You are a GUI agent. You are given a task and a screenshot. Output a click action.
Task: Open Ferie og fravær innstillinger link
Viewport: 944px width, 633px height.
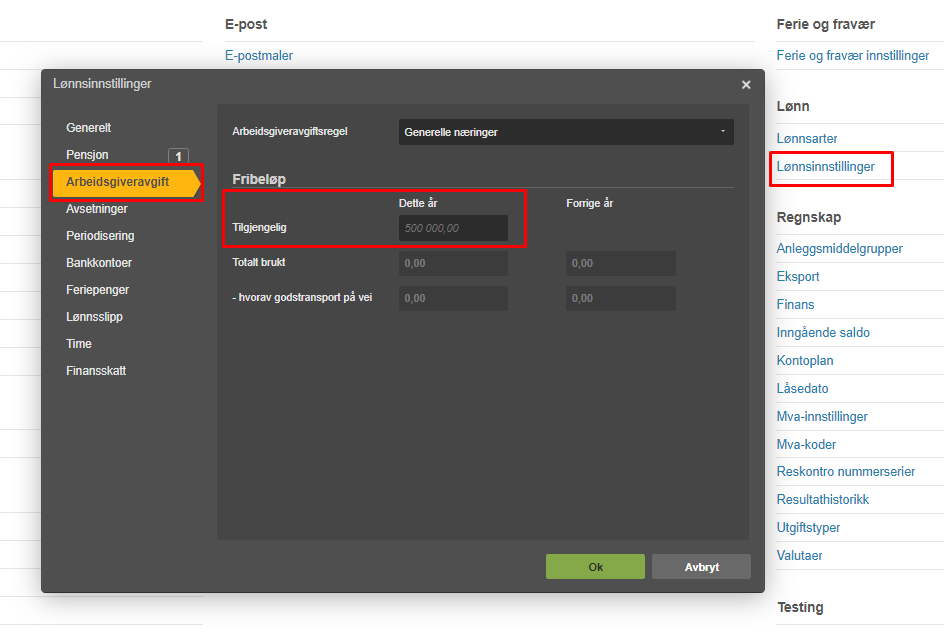point(852,55)
